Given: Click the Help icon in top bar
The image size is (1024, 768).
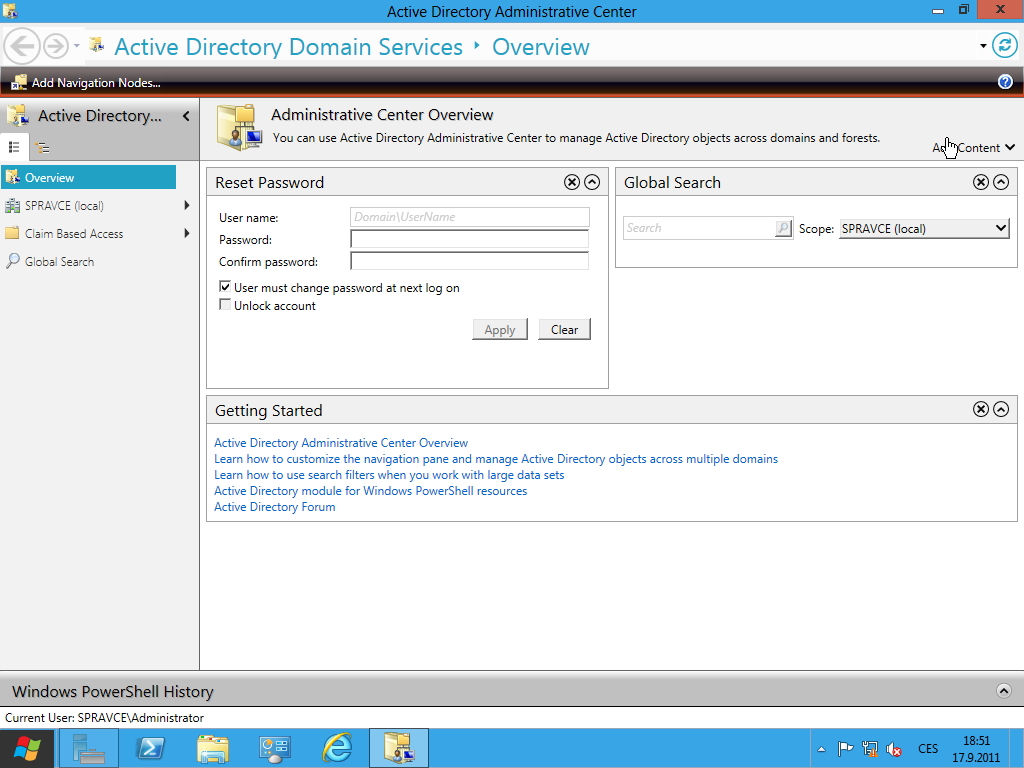Looking at the screenshot, I should coord(1005,81).
